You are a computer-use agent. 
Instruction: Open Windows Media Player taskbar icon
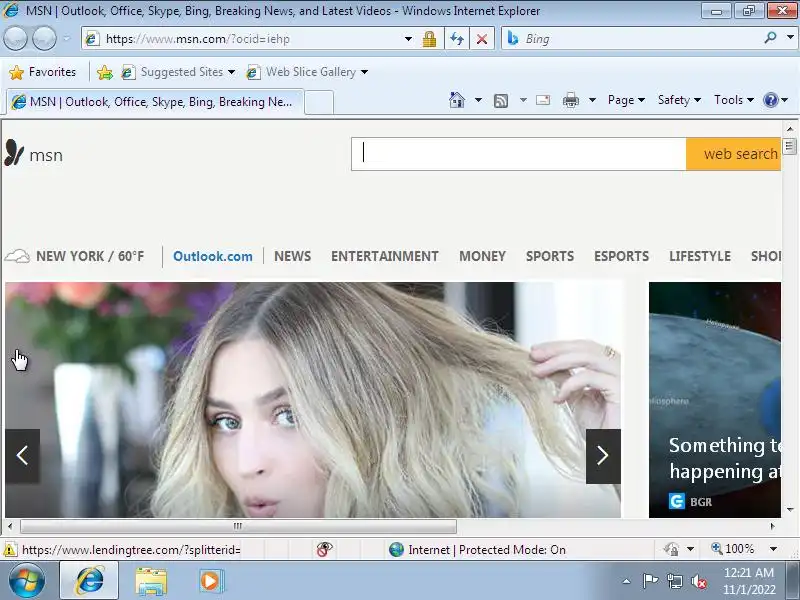pyautogui.click(x=210, y=581)
